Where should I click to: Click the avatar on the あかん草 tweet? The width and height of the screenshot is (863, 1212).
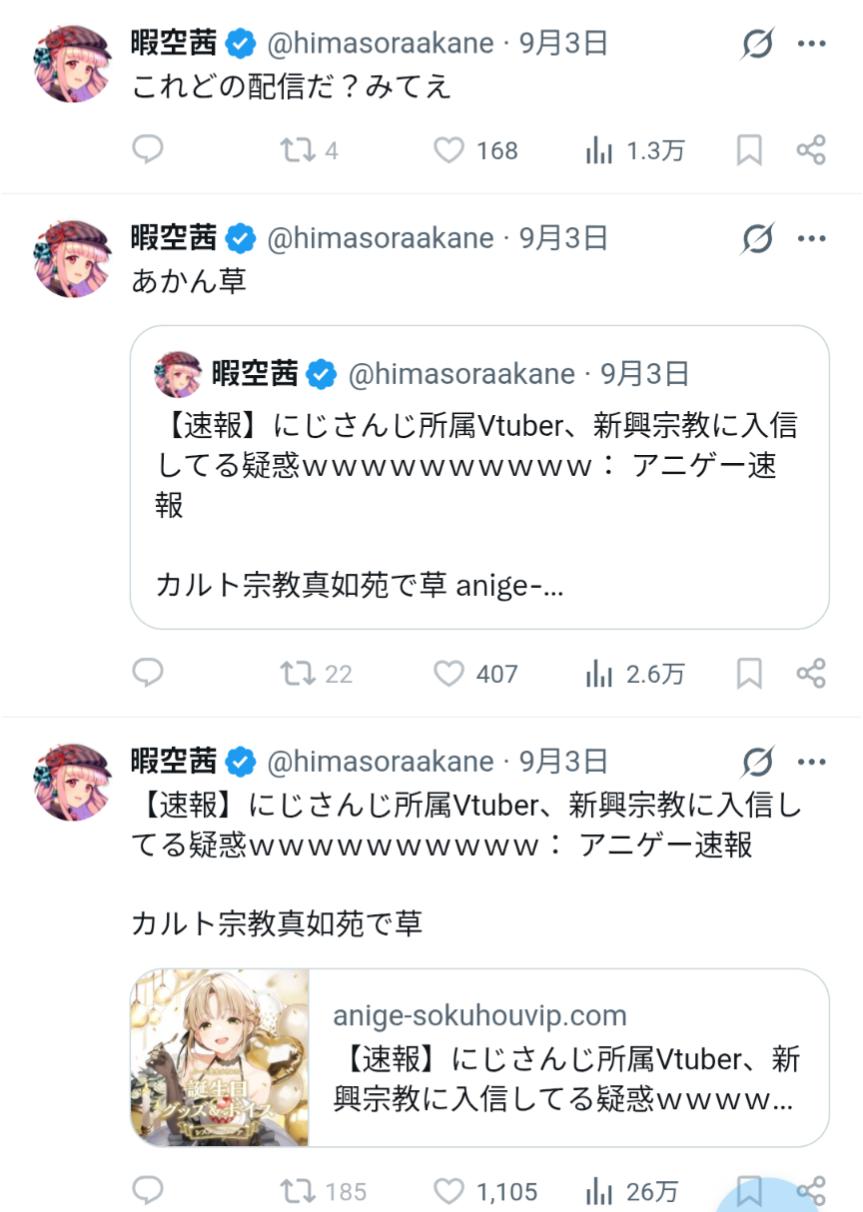pos(73,258)
